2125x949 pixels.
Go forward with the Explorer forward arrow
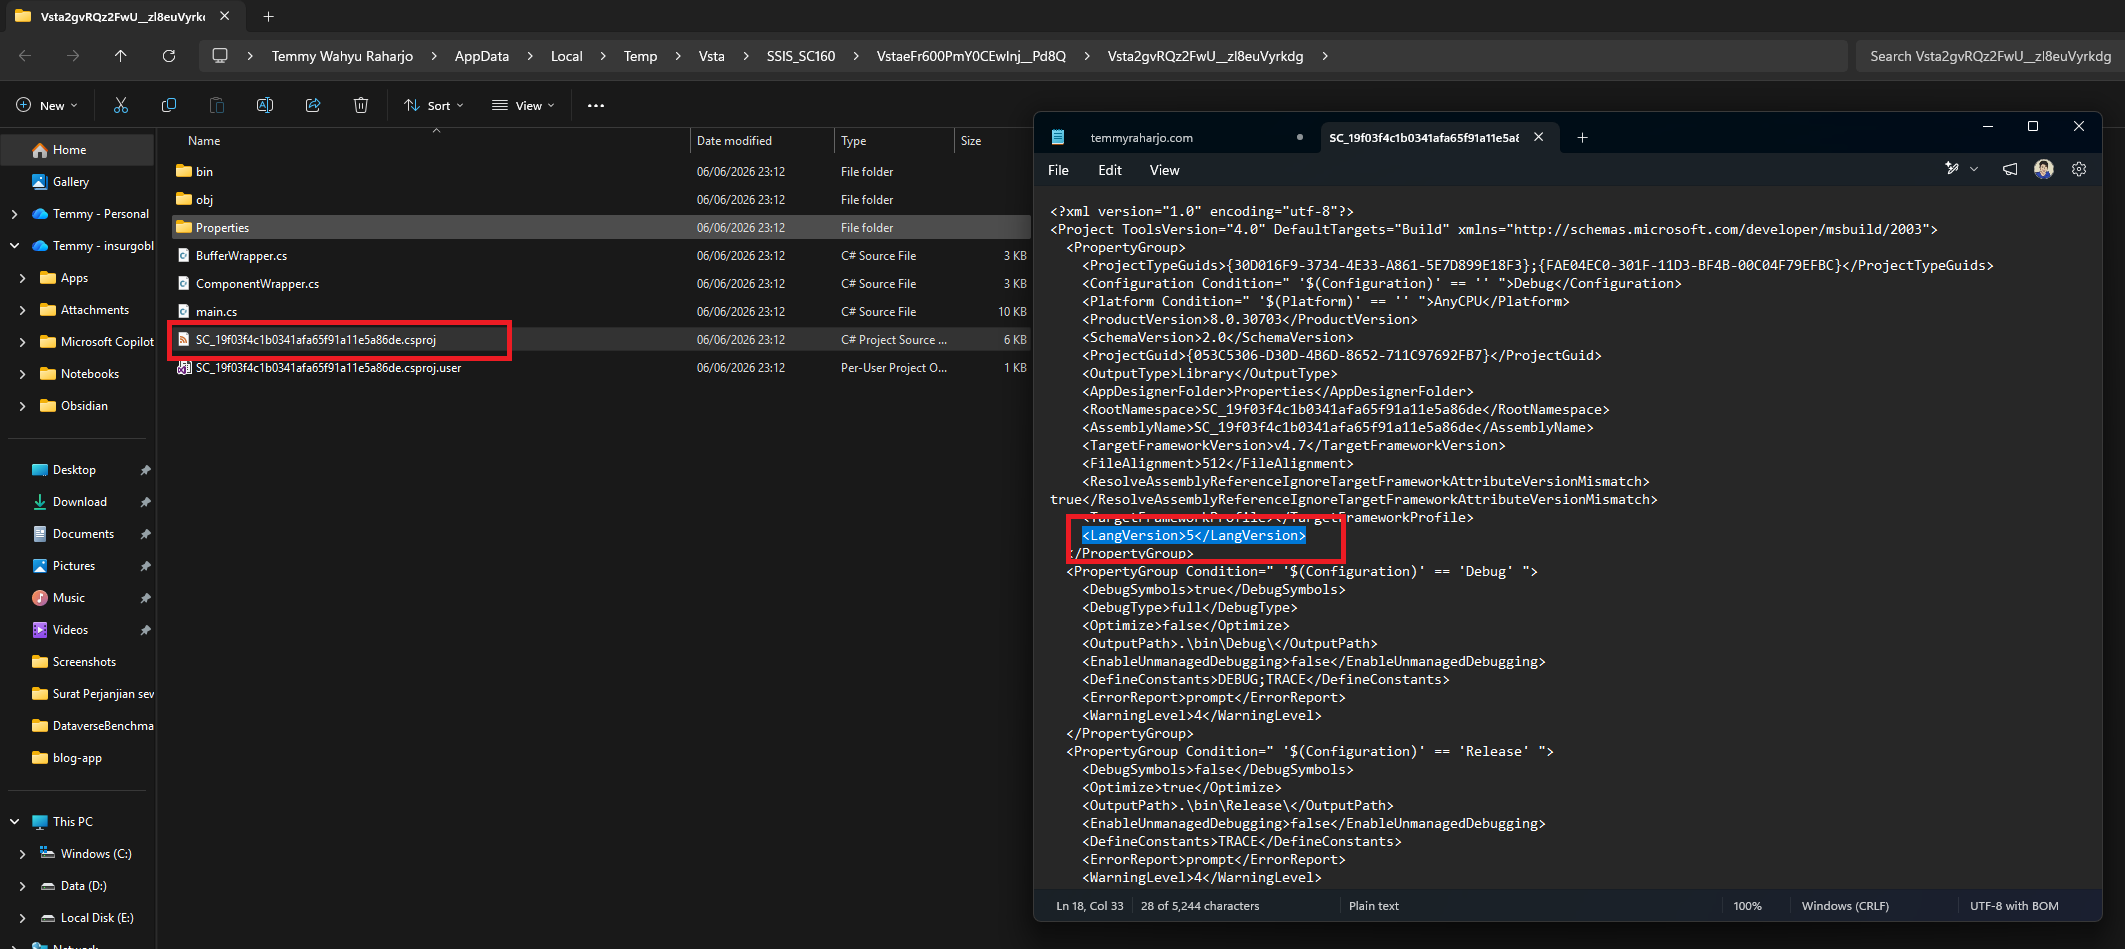point(73,56)
